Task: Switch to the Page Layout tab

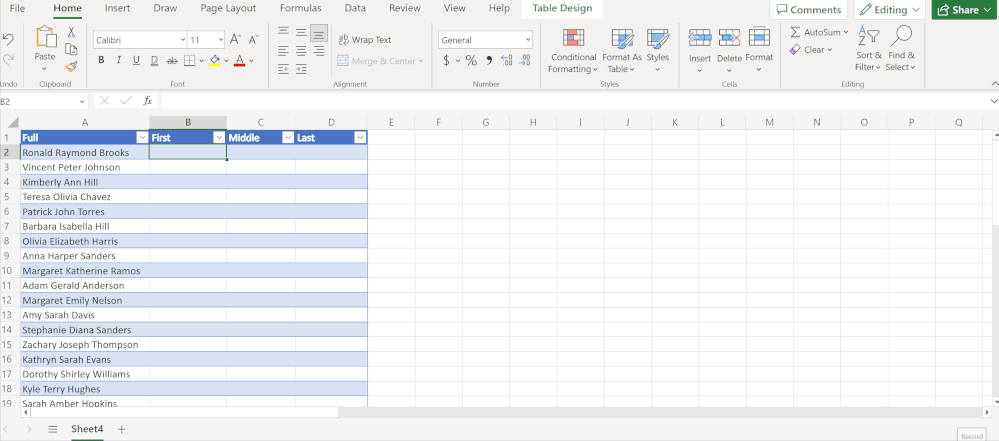Action: click(228, 8)
